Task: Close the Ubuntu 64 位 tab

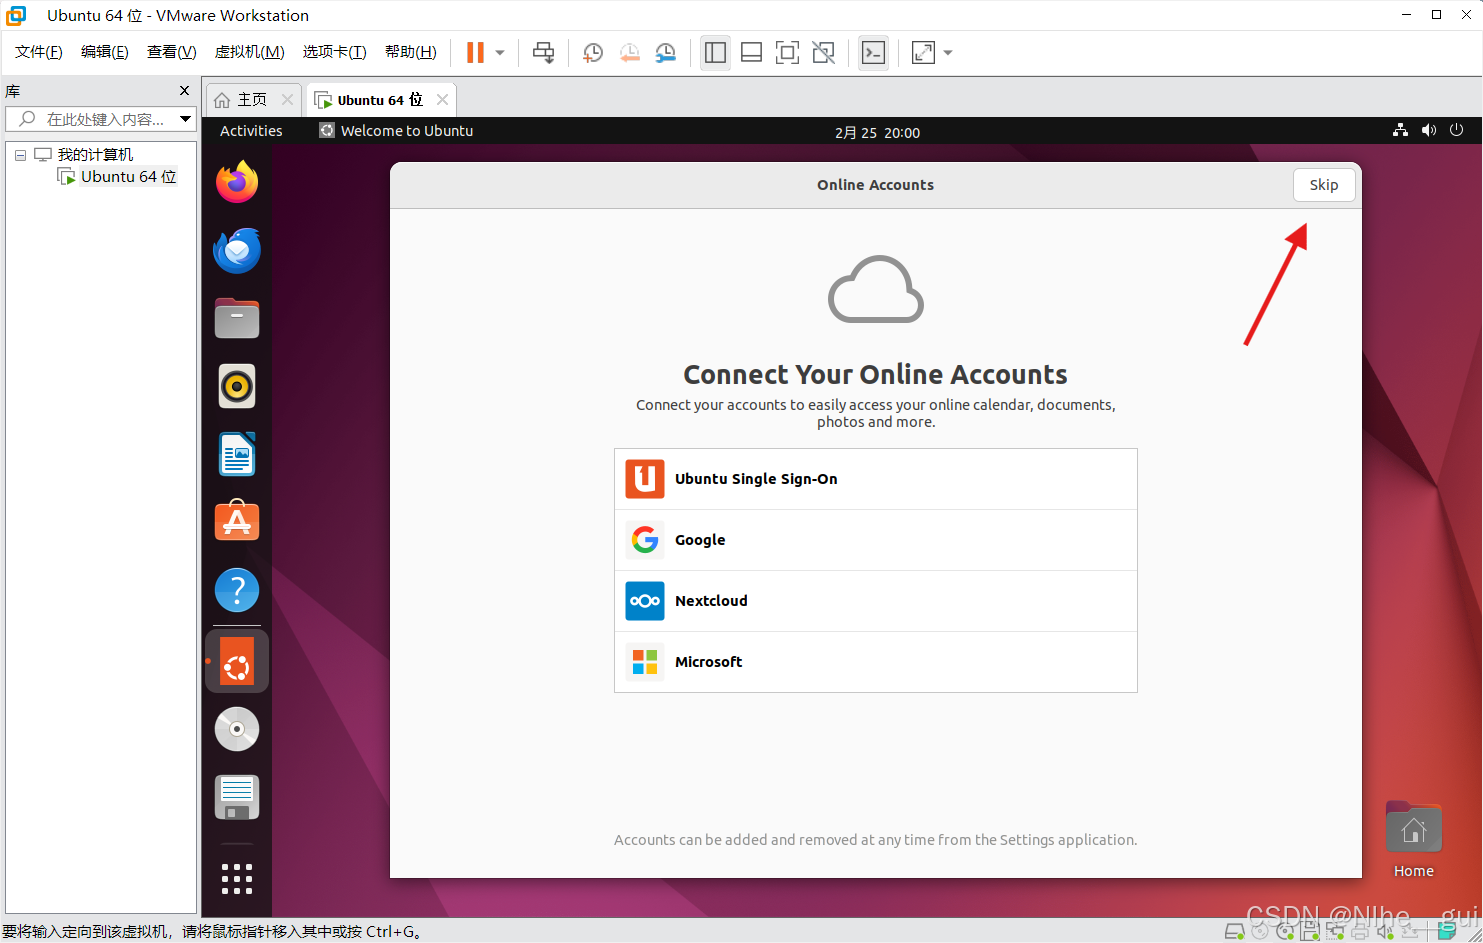Action: click(442, 100)
